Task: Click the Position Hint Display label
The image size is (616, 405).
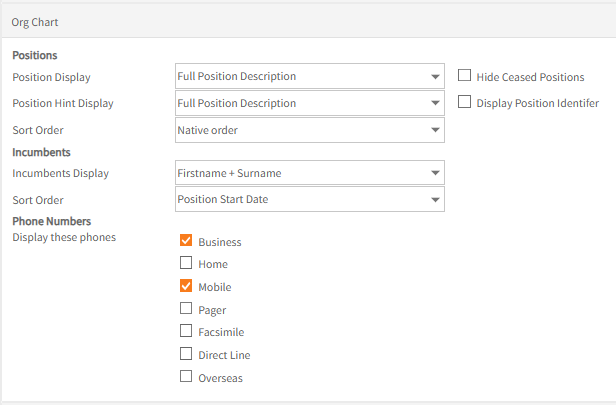Action: [x=62, y=103]
